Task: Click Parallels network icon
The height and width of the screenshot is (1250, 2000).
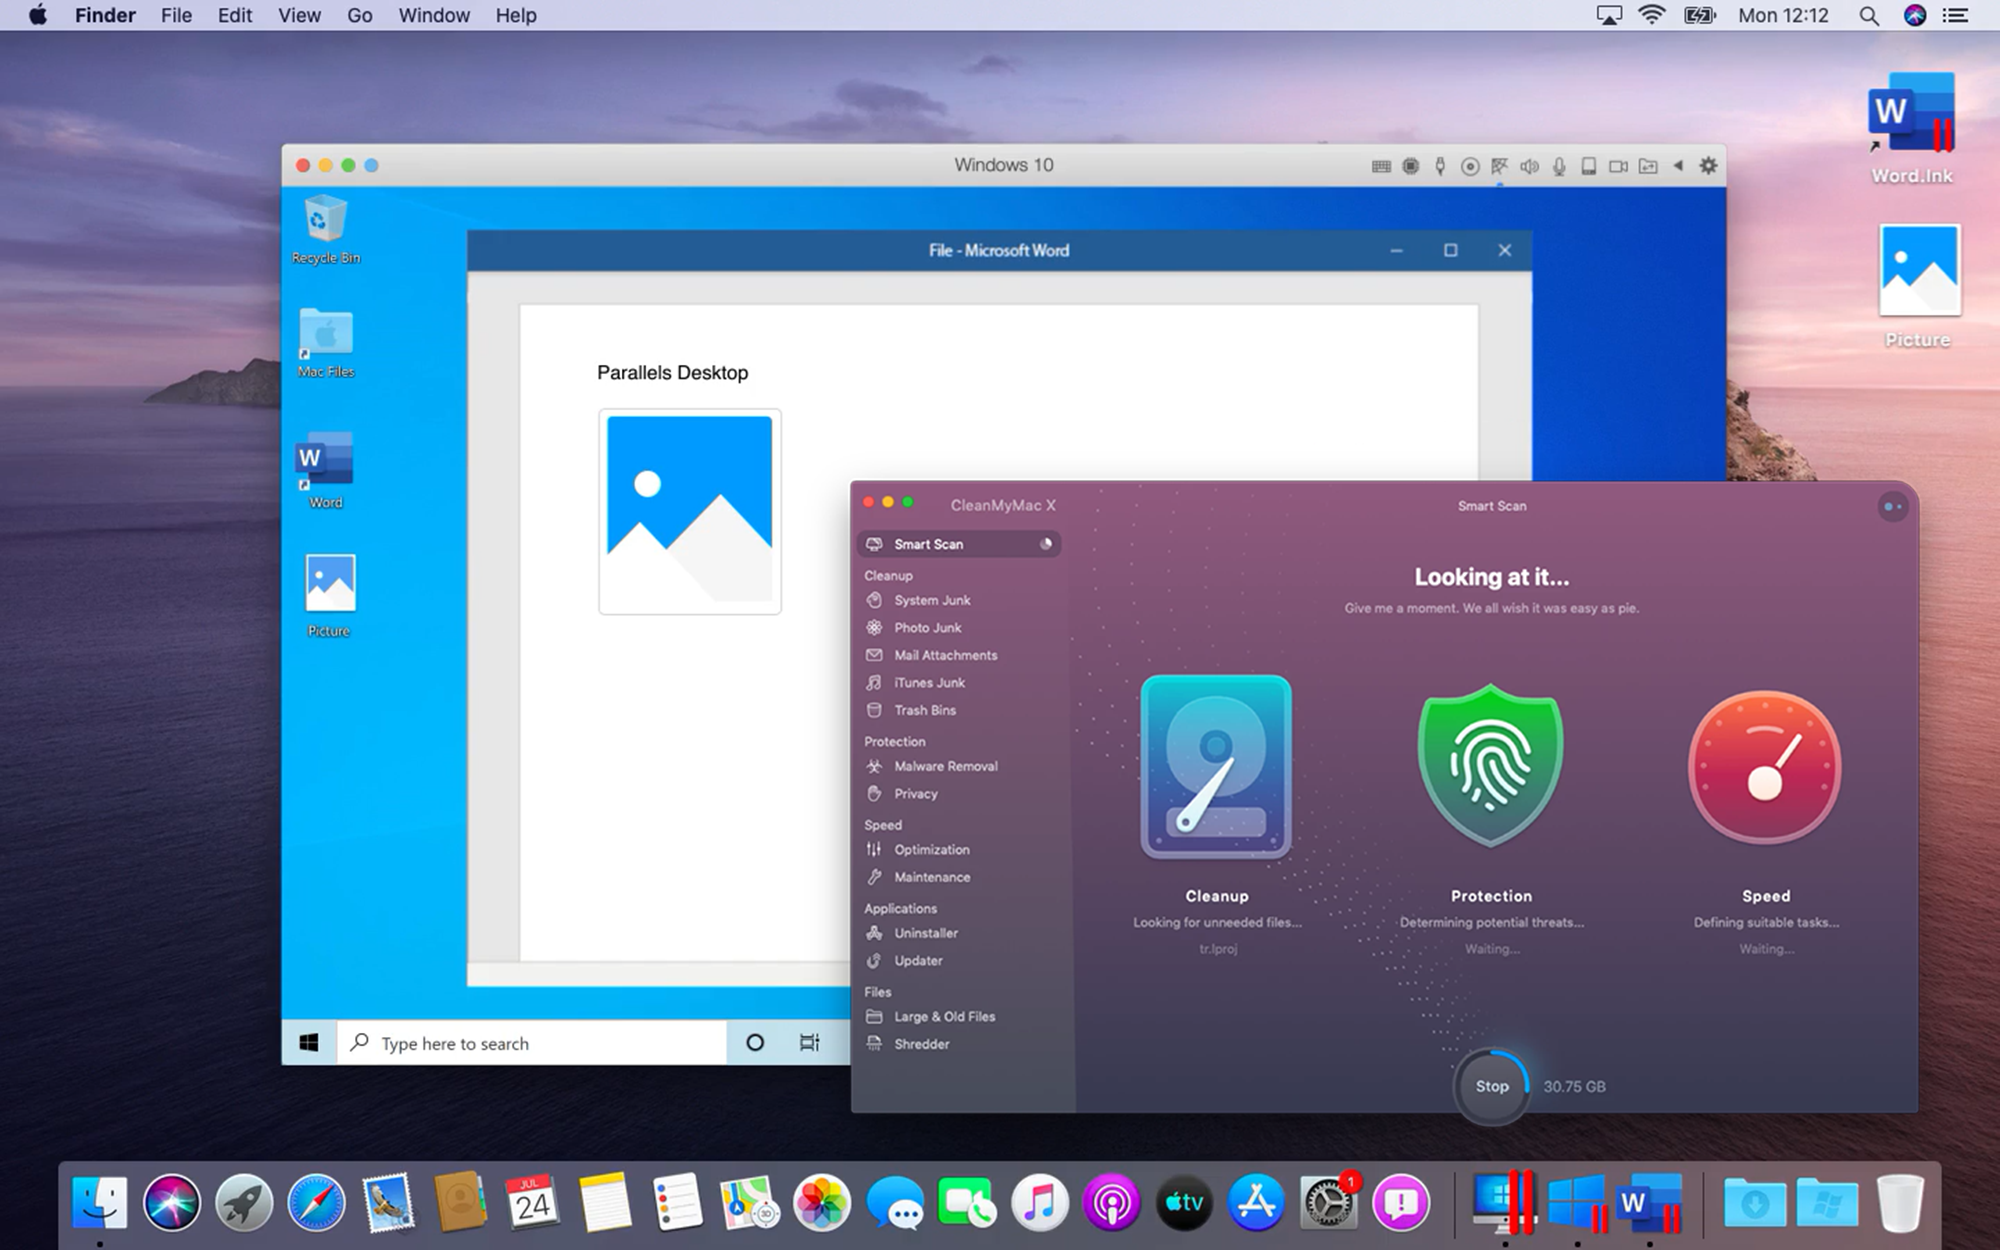Action: (x=1499, y=167)
